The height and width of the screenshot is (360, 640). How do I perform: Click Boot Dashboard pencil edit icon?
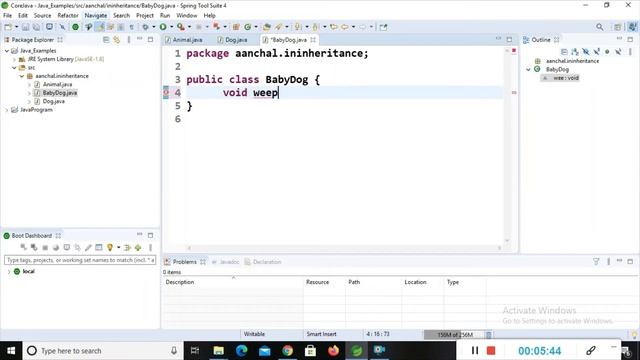(x=88, y=247)
